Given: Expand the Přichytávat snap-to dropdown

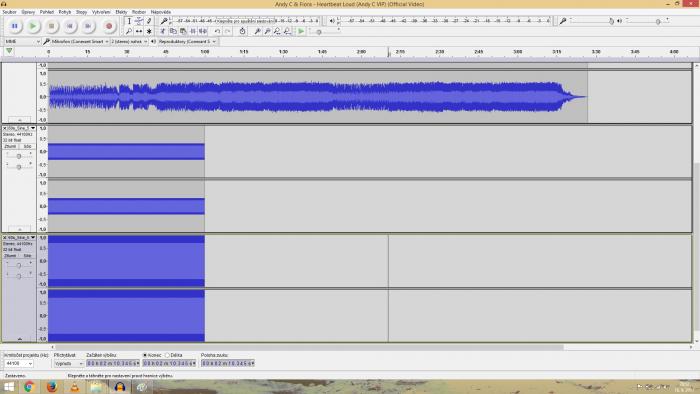Looking at the screenshot, I should [x=68, y=364].
